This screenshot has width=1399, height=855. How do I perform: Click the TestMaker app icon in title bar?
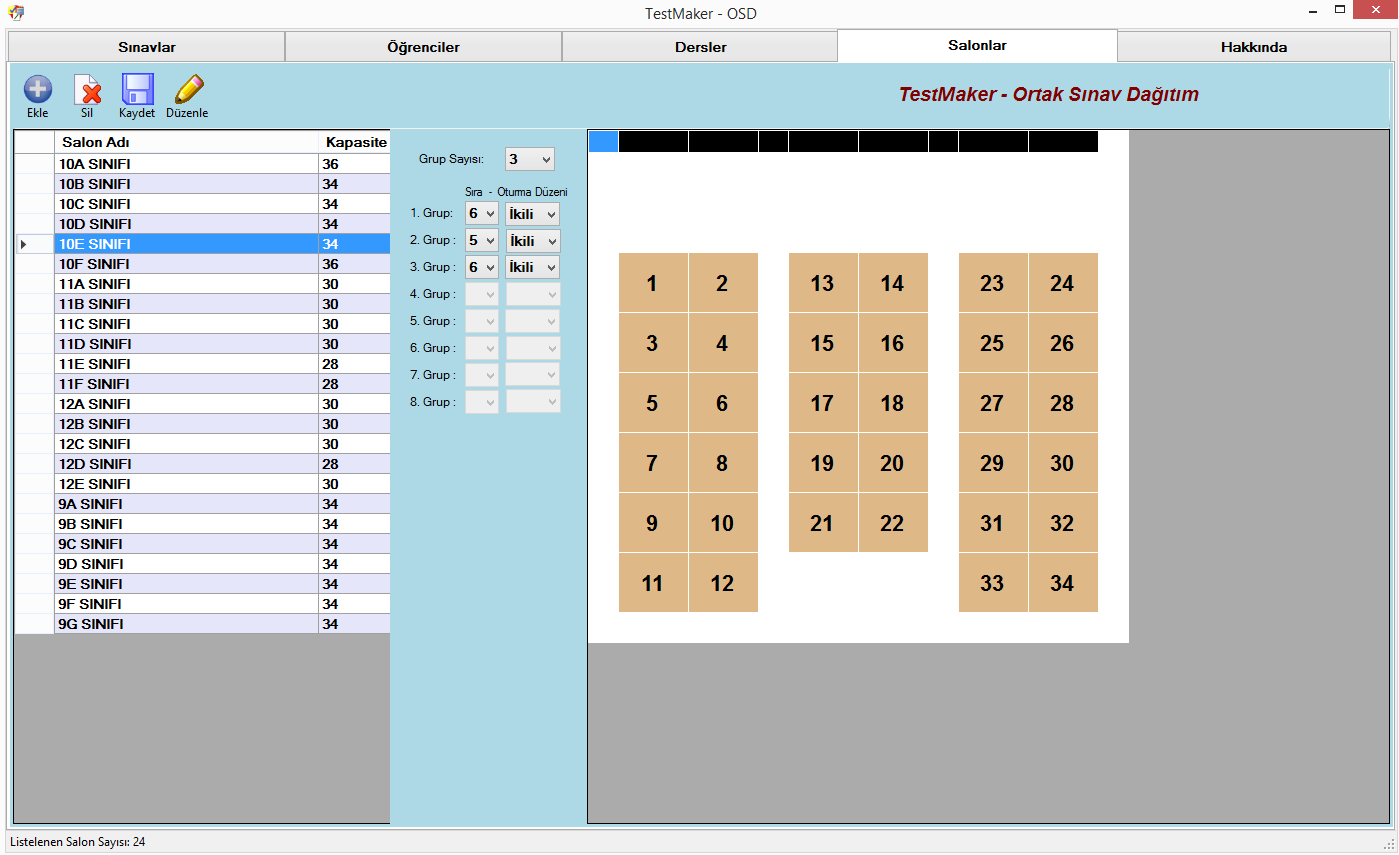tap(15, 13)
